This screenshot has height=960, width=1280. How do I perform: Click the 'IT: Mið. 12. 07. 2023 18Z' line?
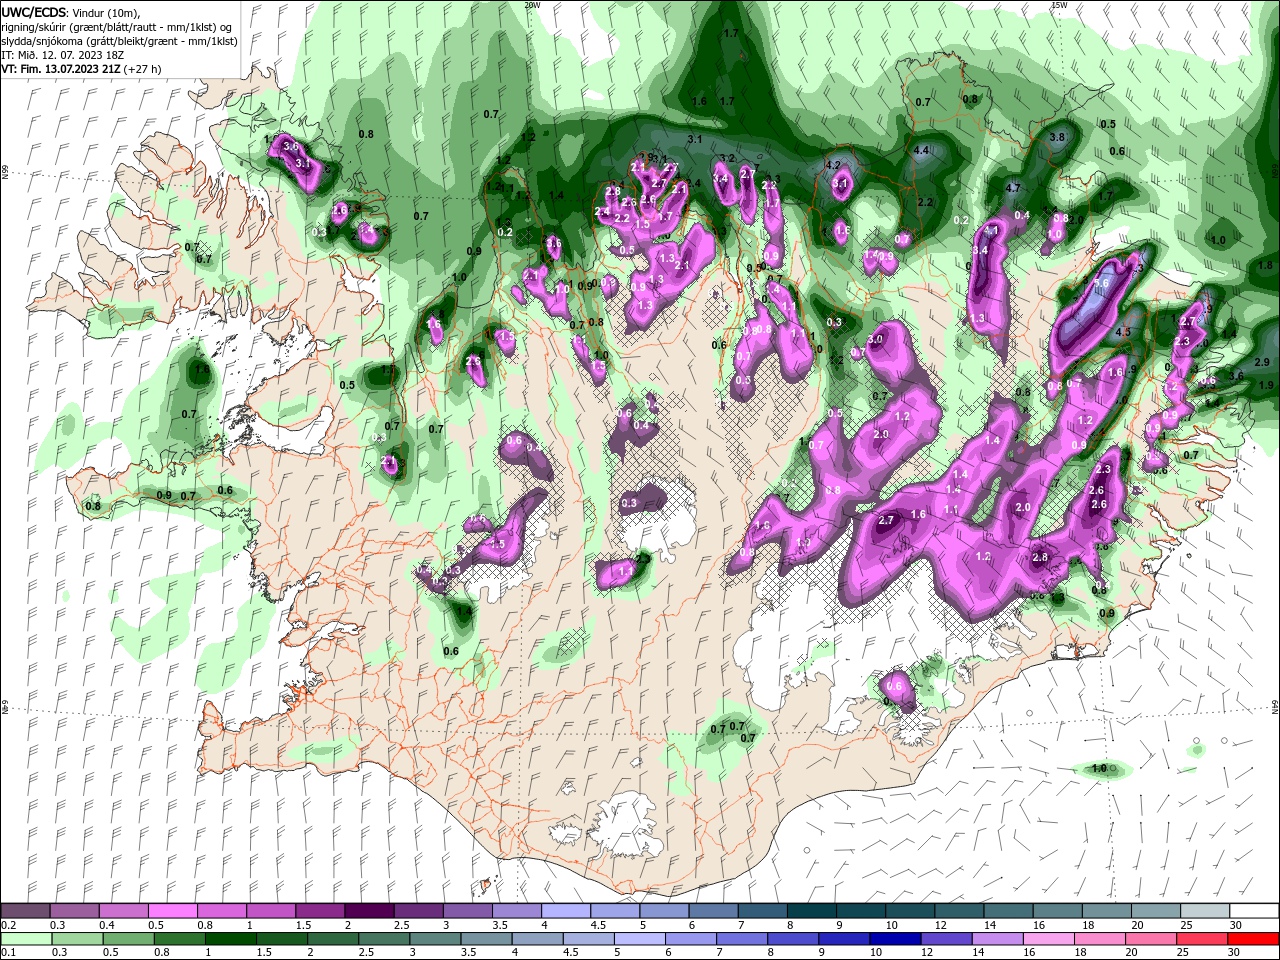click(64, 56)
